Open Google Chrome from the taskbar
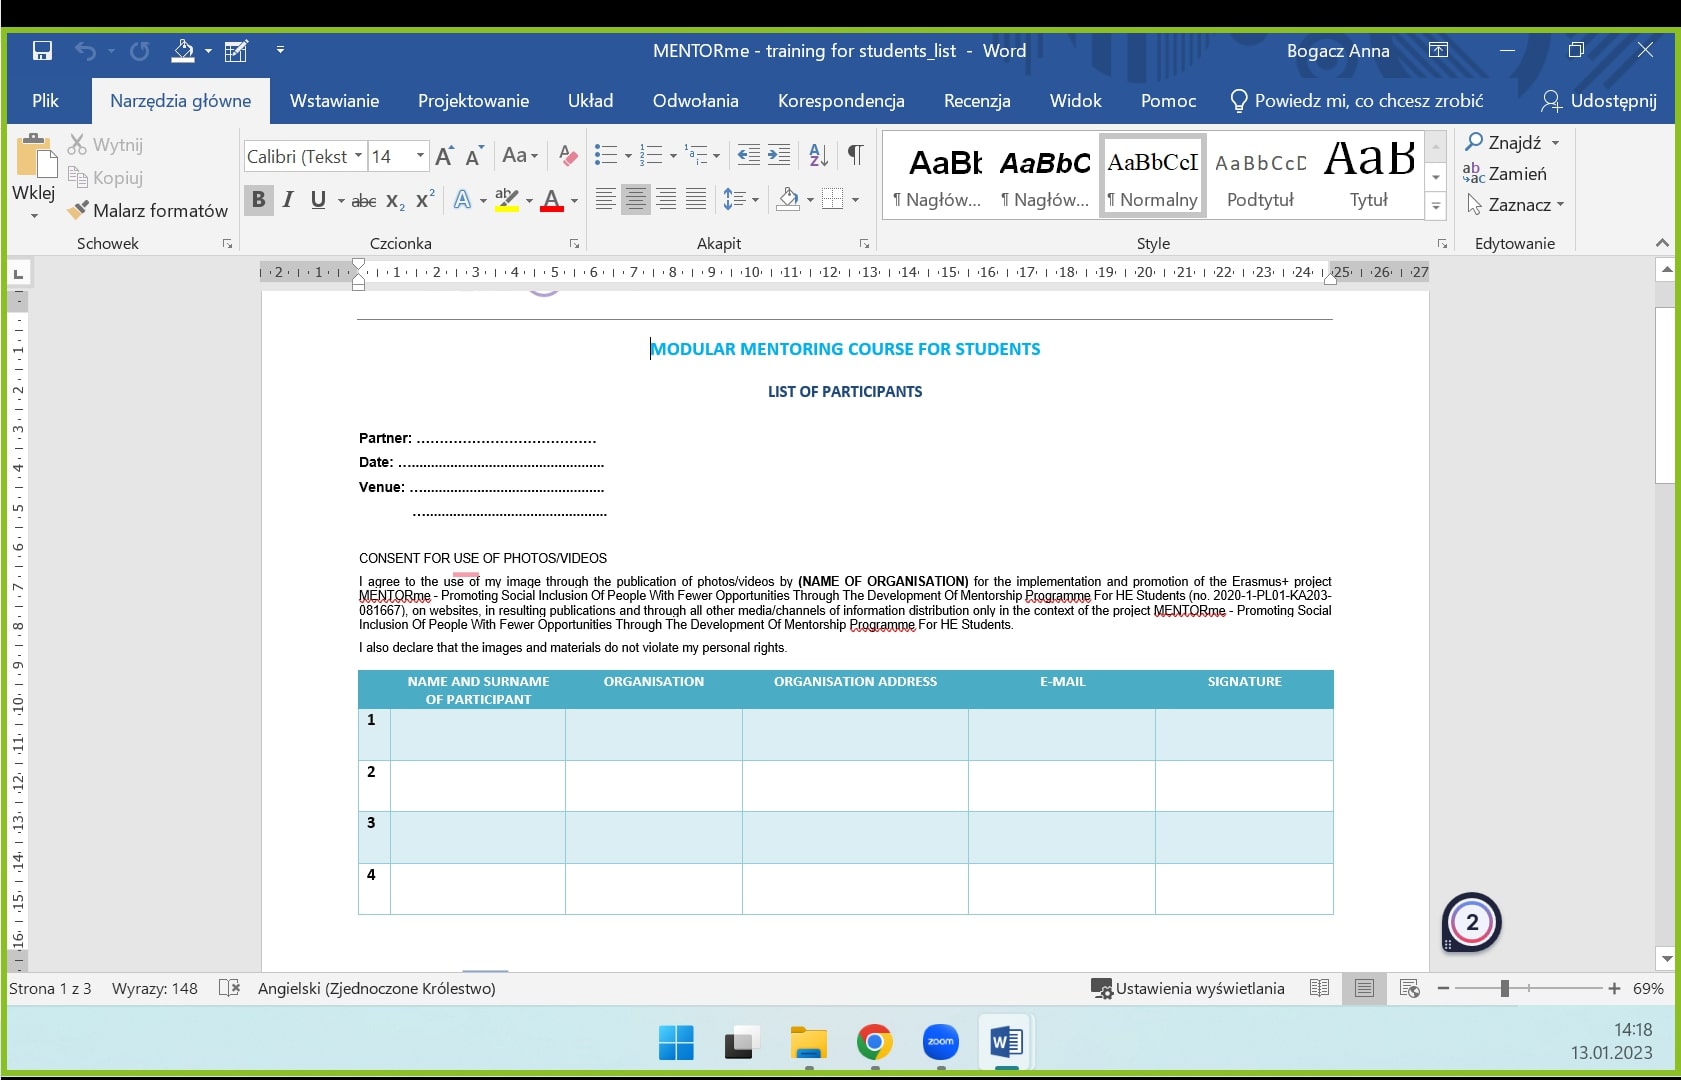Screen dimensions: 1681x1080 874,1043
